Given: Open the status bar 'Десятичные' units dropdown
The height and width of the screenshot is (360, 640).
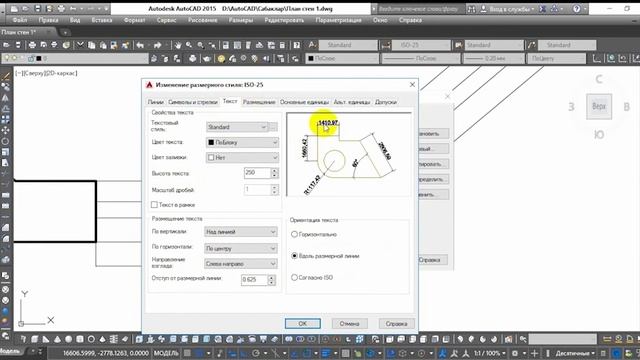Looking at the screenshot, I should [575, 353].
